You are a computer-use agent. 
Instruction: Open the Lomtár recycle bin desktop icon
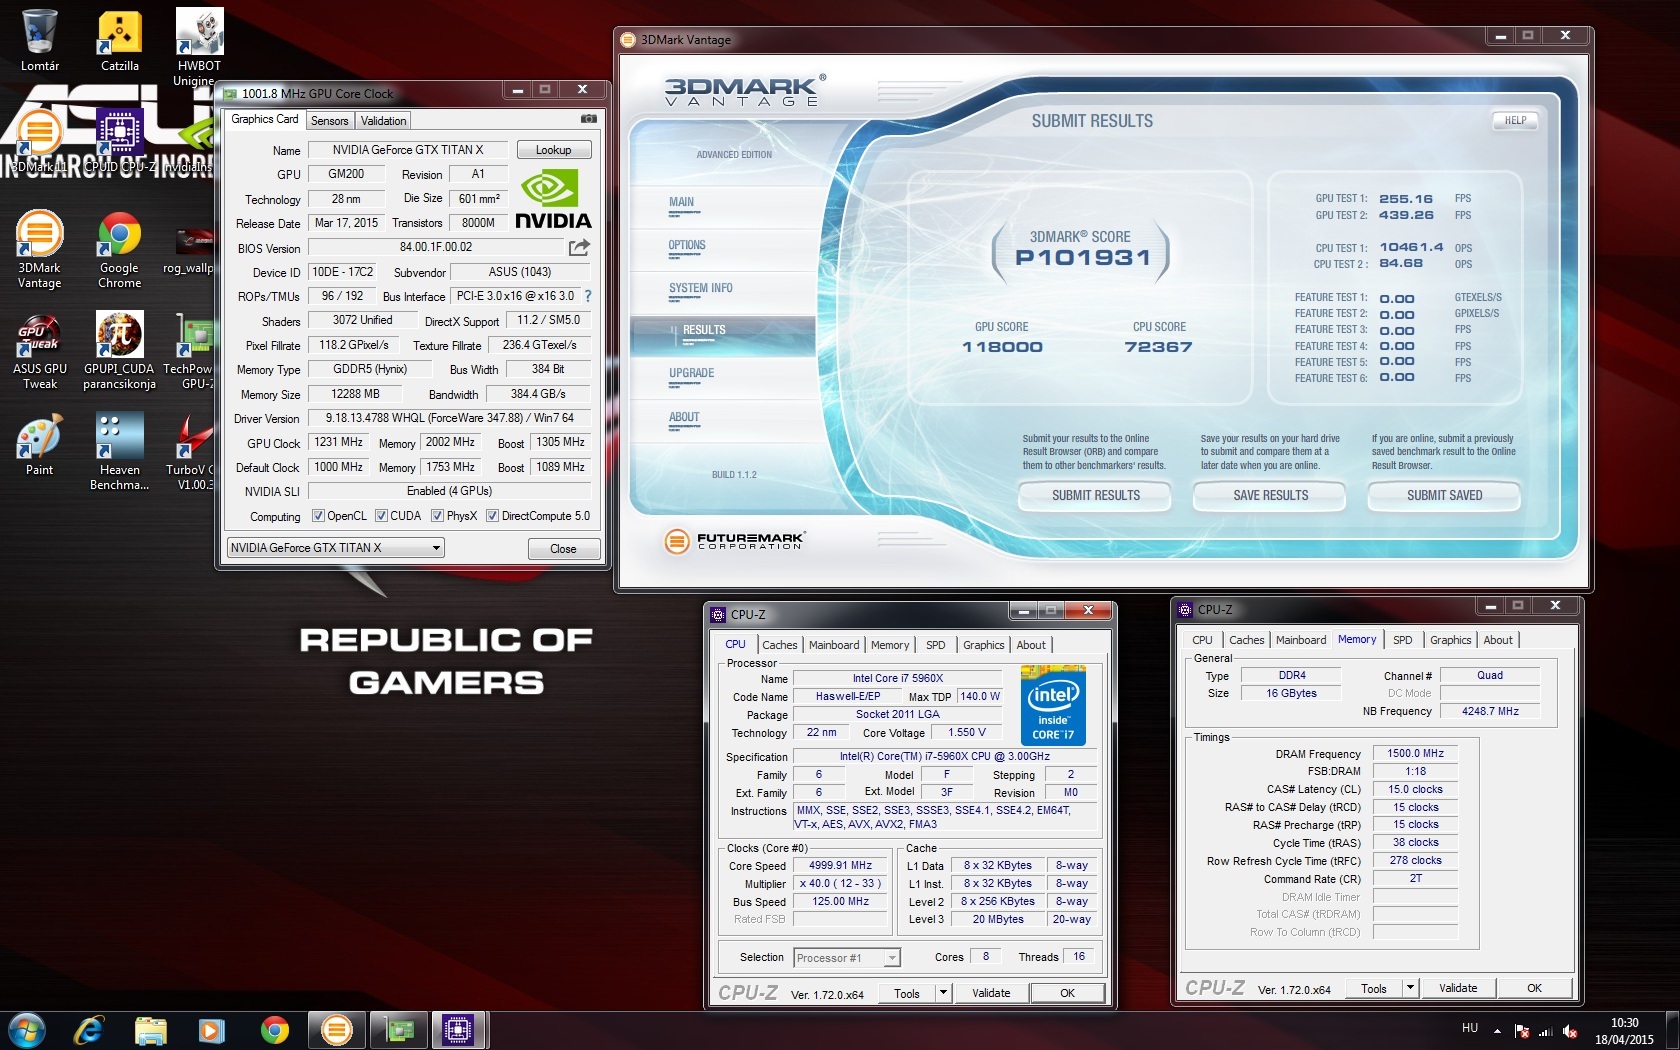(x=40, y=41)
